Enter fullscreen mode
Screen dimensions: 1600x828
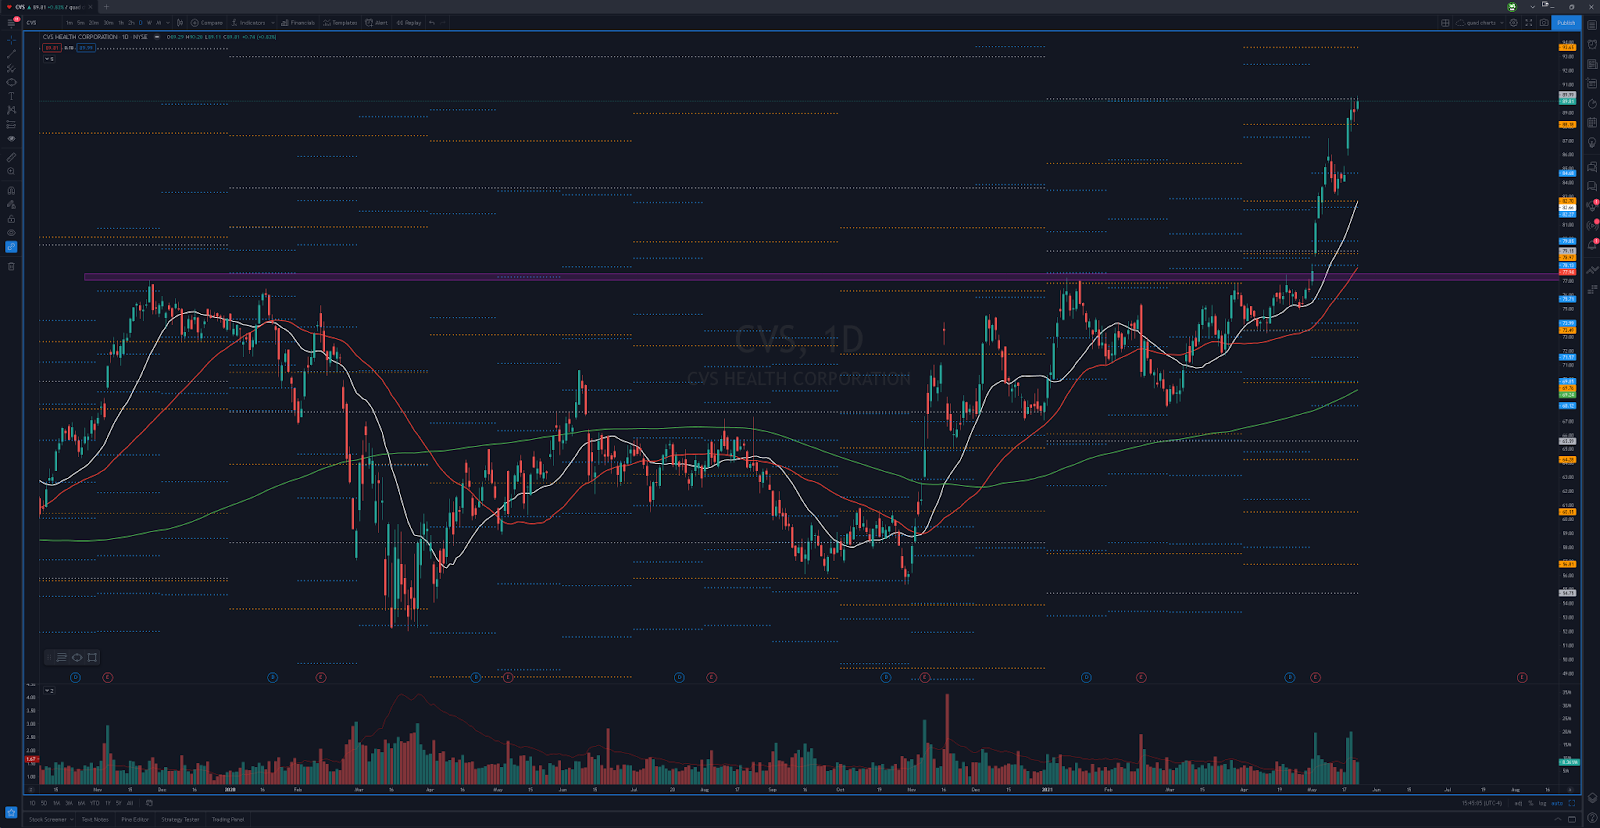click(x=1528, y=23)
